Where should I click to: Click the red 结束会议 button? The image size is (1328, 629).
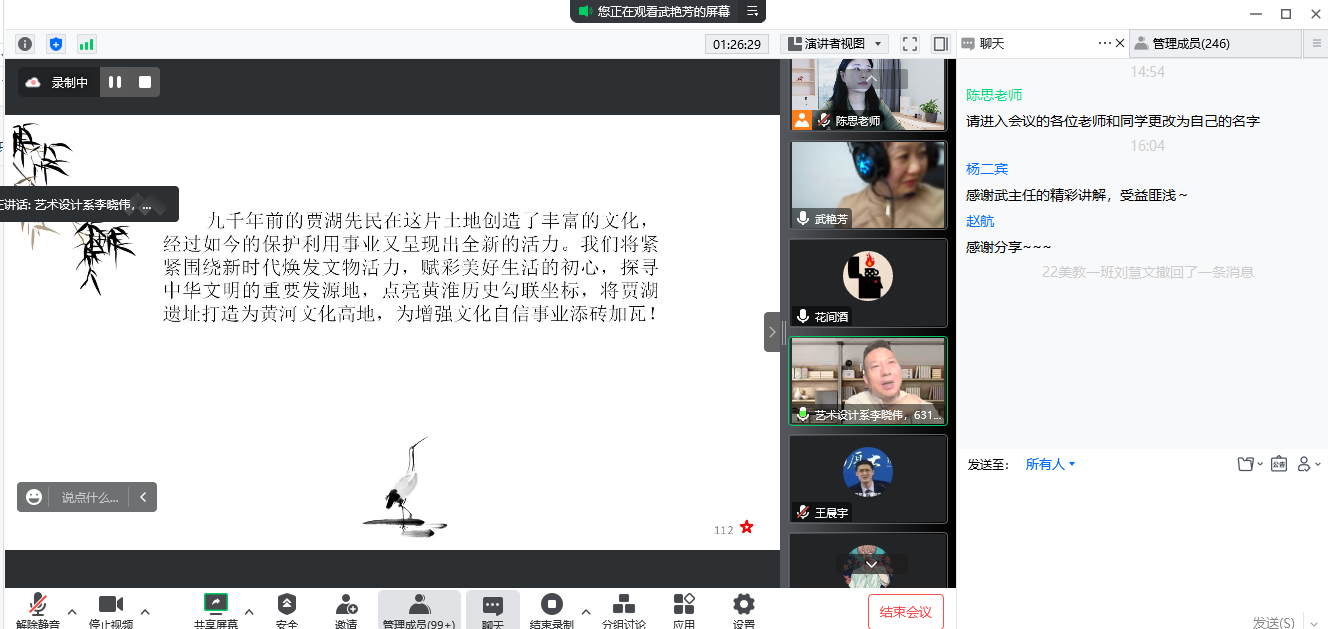(x=905, y=612)
